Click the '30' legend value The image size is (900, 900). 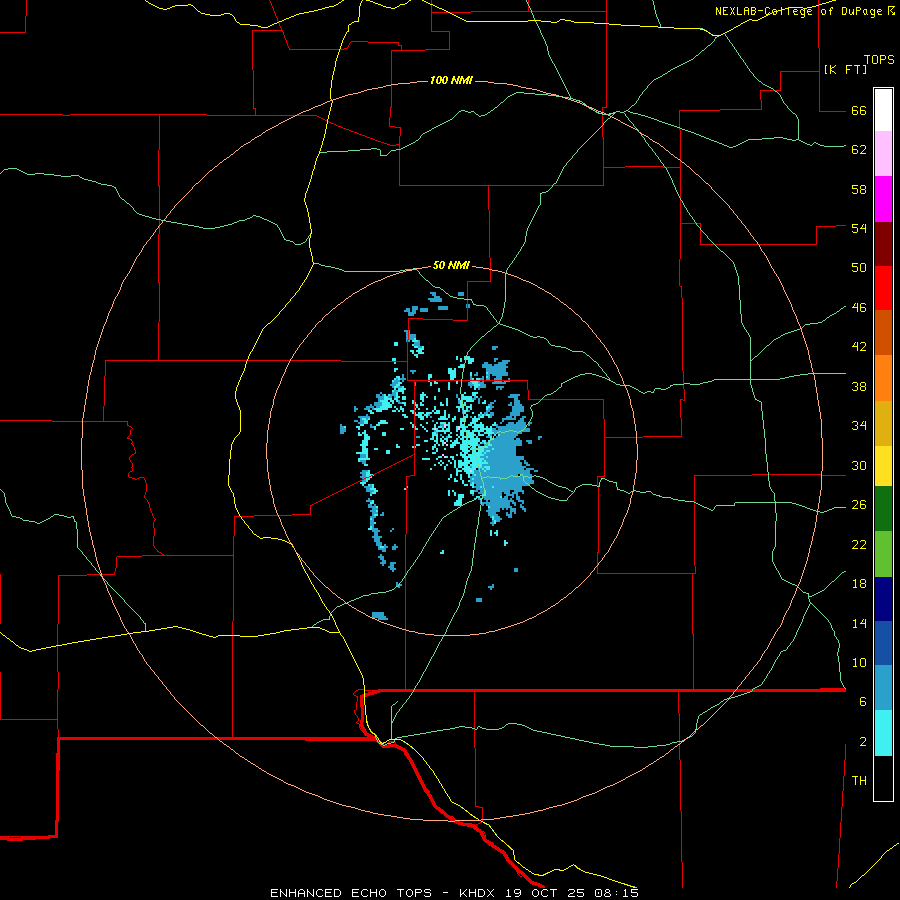pos(859,465)
